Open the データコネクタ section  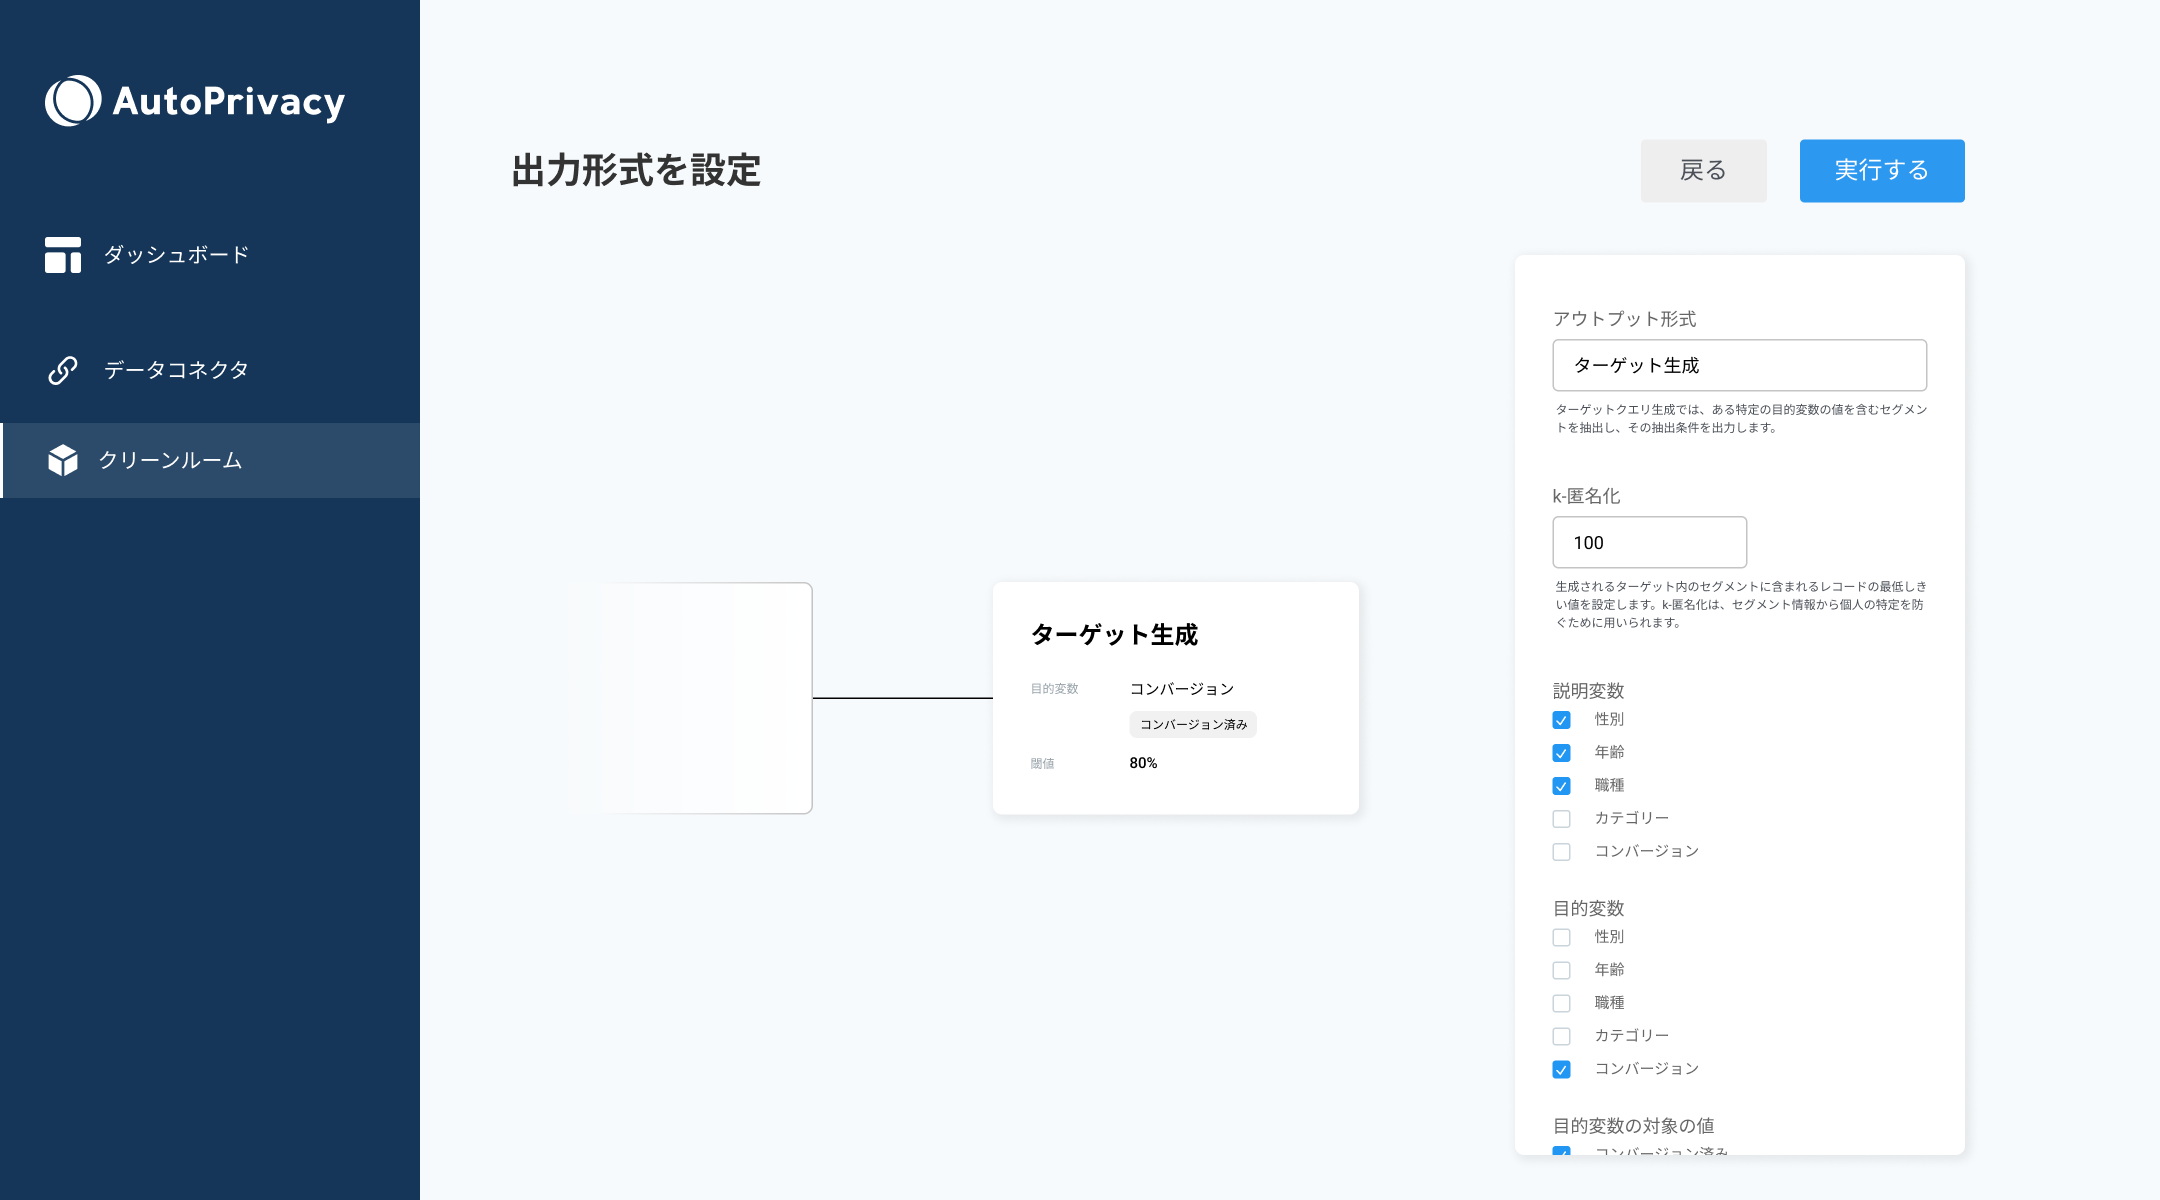(x=174, y=369)
